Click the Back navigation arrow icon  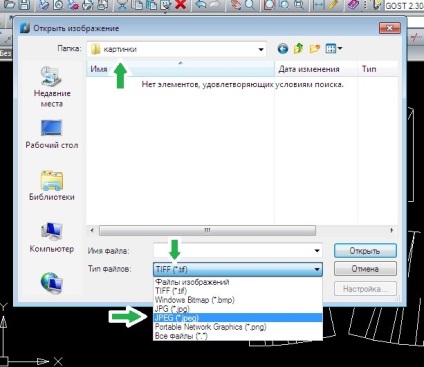click(283, 49)
